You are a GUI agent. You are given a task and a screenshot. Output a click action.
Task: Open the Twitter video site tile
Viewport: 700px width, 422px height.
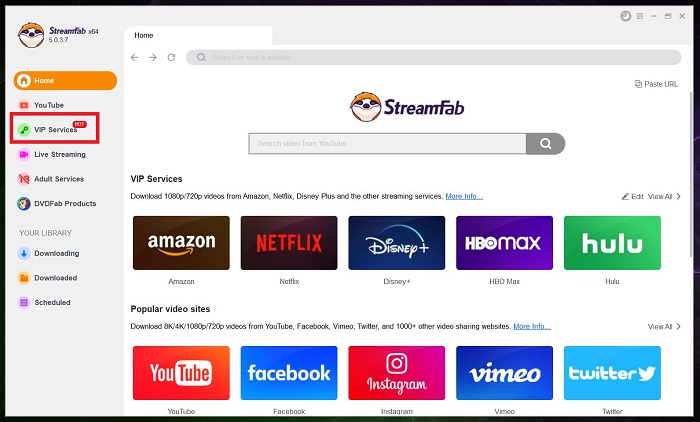(x=612, y=373)
